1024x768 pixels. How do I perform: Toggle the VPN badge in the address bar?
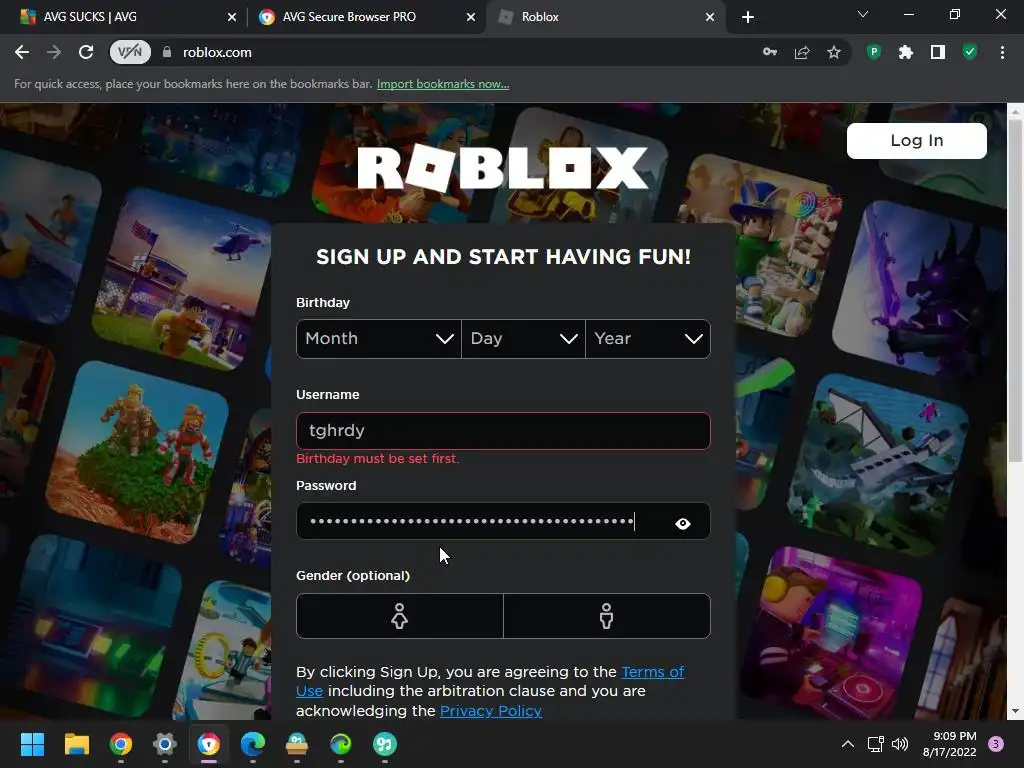[130, 52]
